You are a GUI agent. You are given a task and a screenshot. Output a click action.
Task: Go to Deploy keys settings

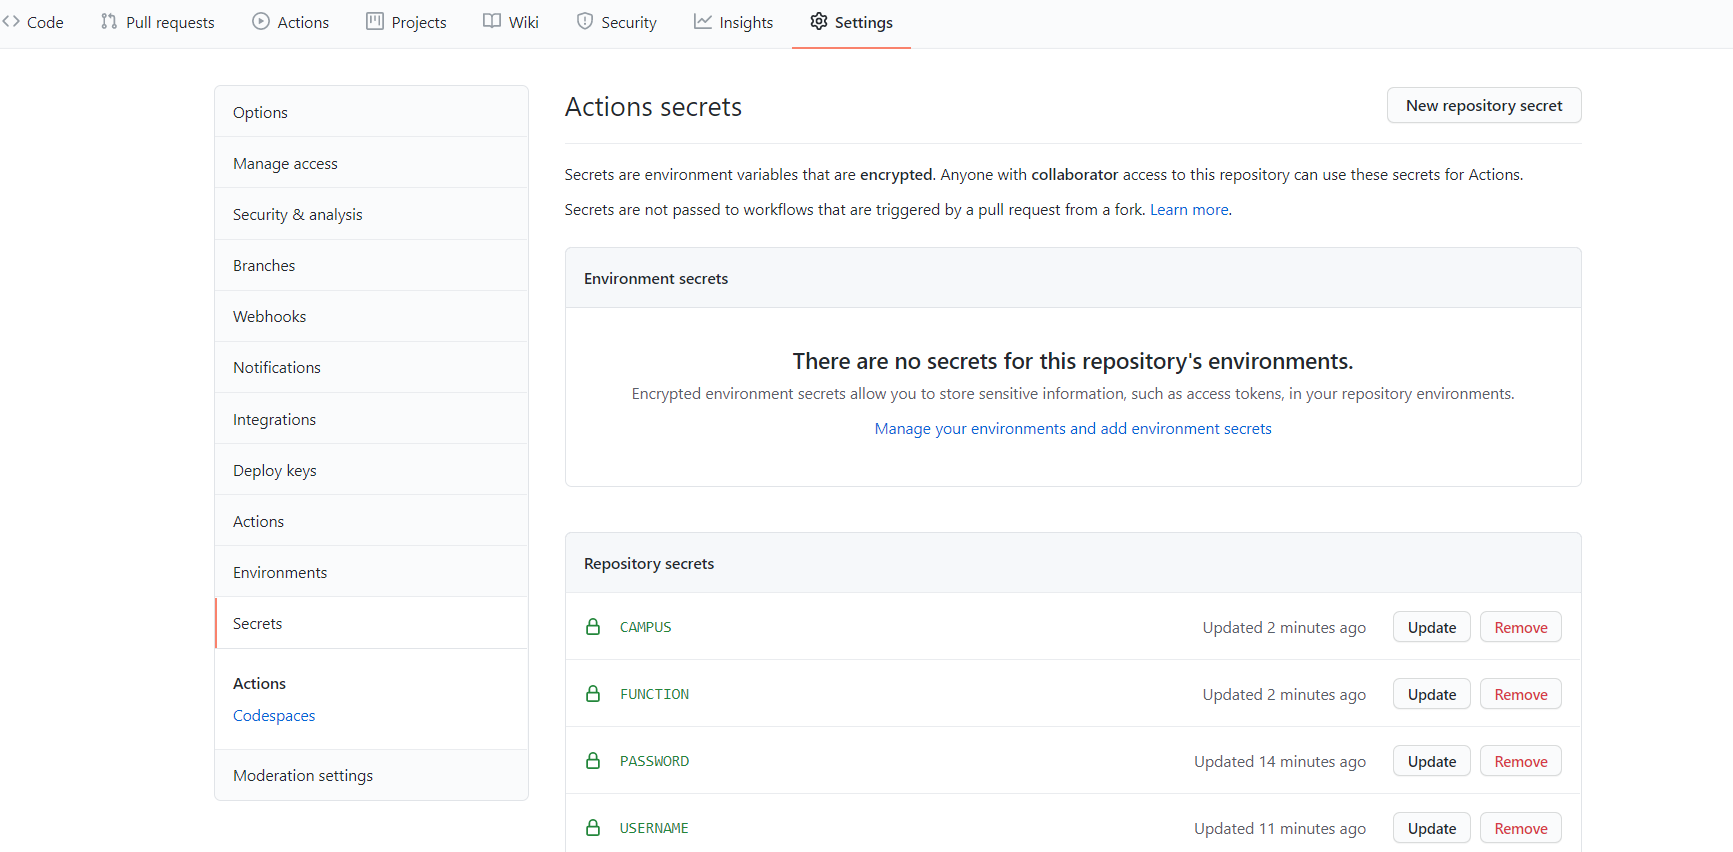[275, 471]
